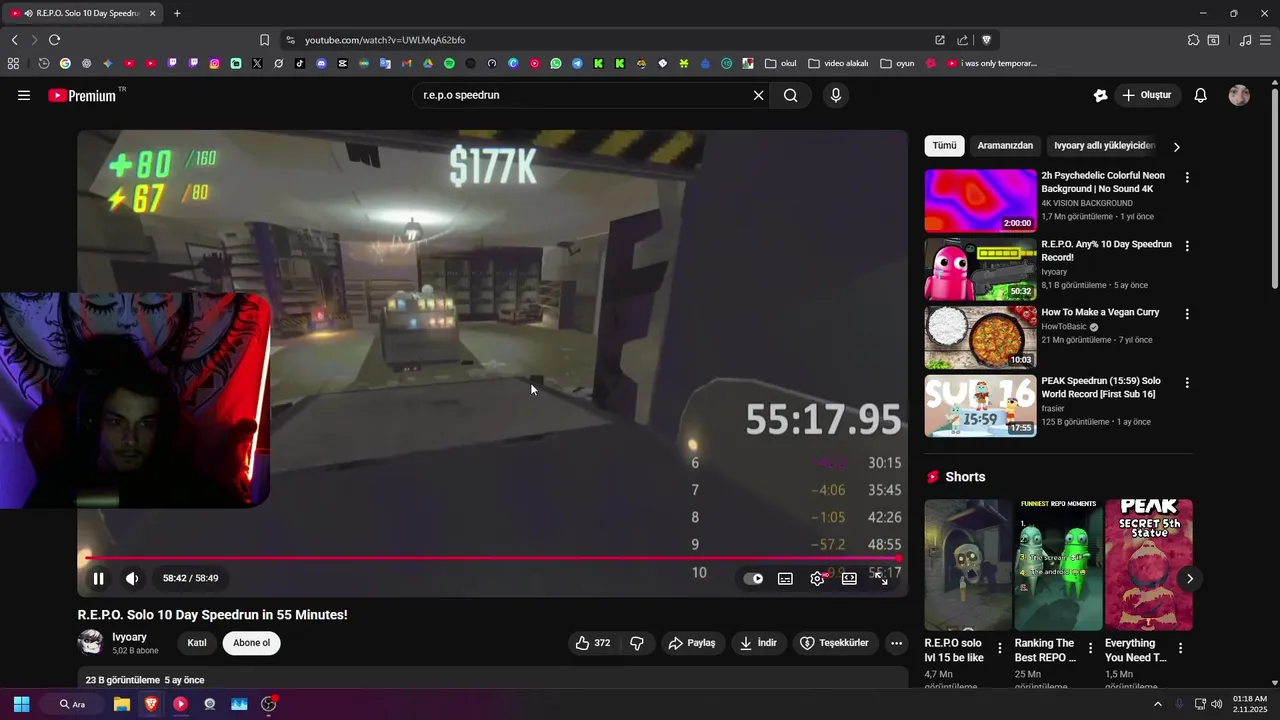Open options for Everything You Need short

(1180, 648)
